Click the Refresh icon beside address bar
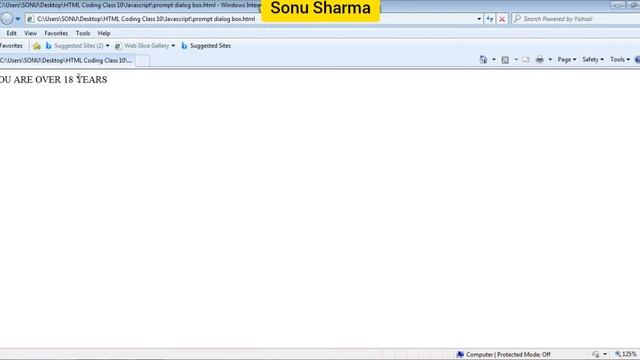The width and height of the screenshot is (640, 360). 489,19
